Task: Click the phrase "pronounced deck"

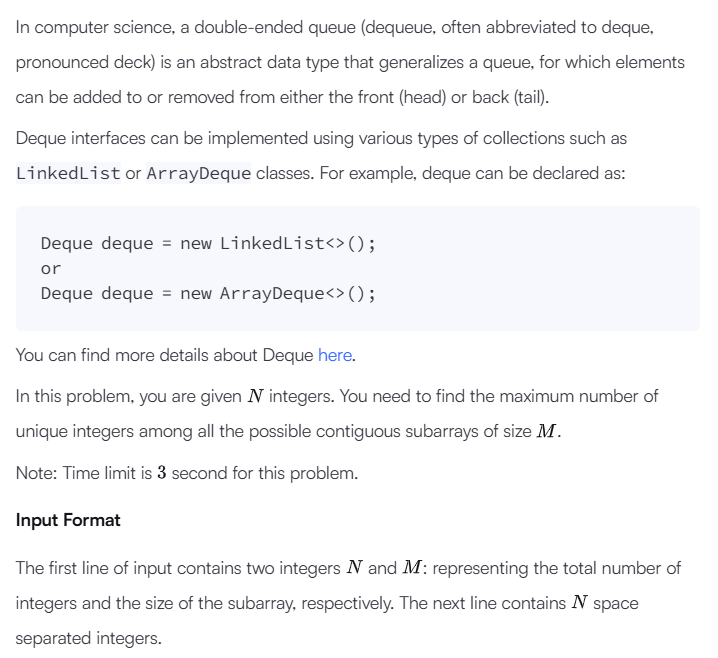Action: pyautogui.click(x=86, y=63)
